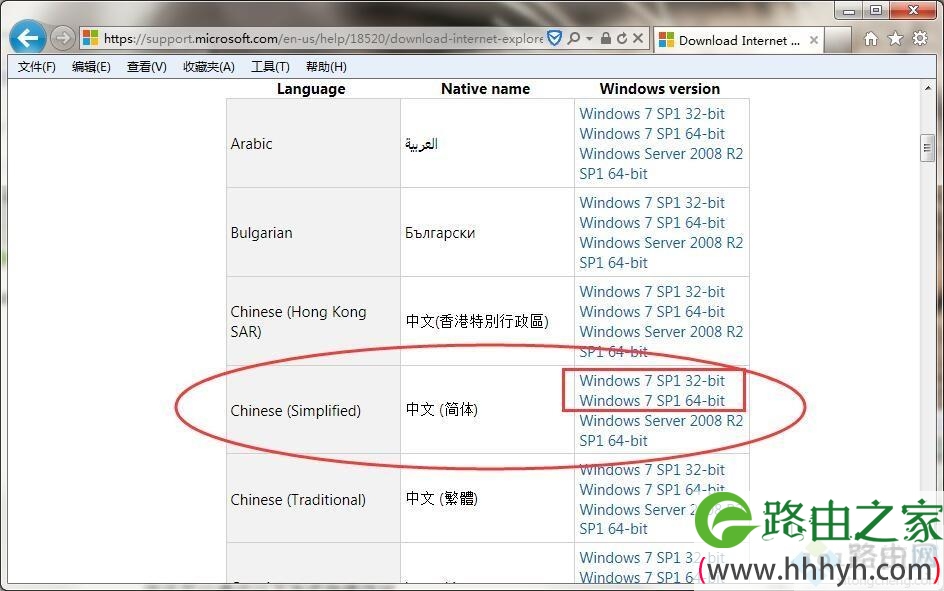Viewport: 944px width, 591px height.
Task: Click Chinese Traditional Windows 7 SP1 32-bit link
Action: pyautogui.click(x=652, y=470)
